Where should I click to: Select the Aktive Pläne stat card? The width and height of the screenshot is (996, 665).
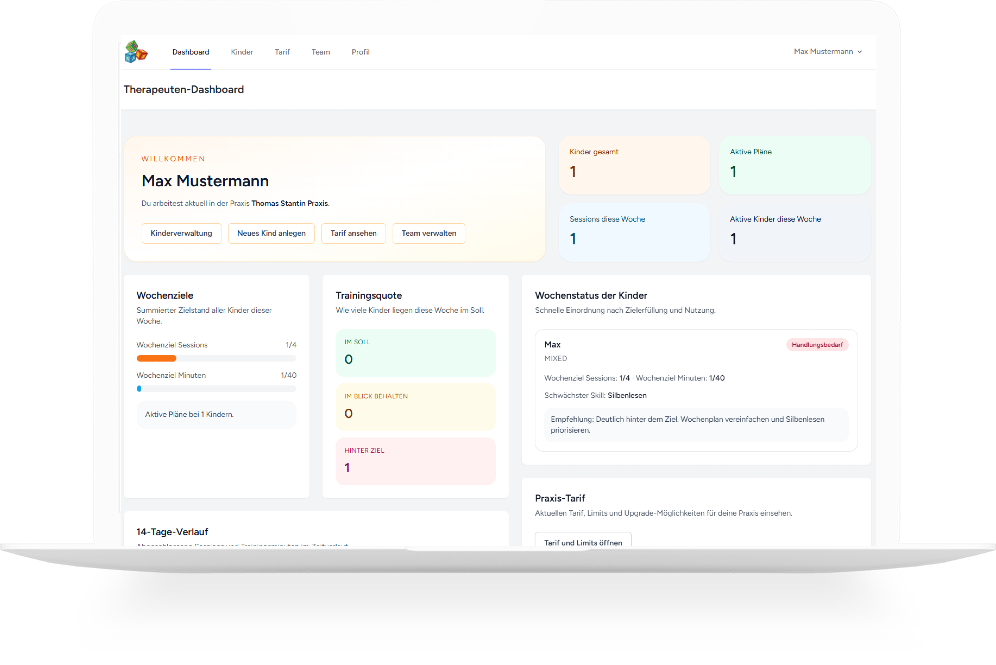(x=794, y=165)
